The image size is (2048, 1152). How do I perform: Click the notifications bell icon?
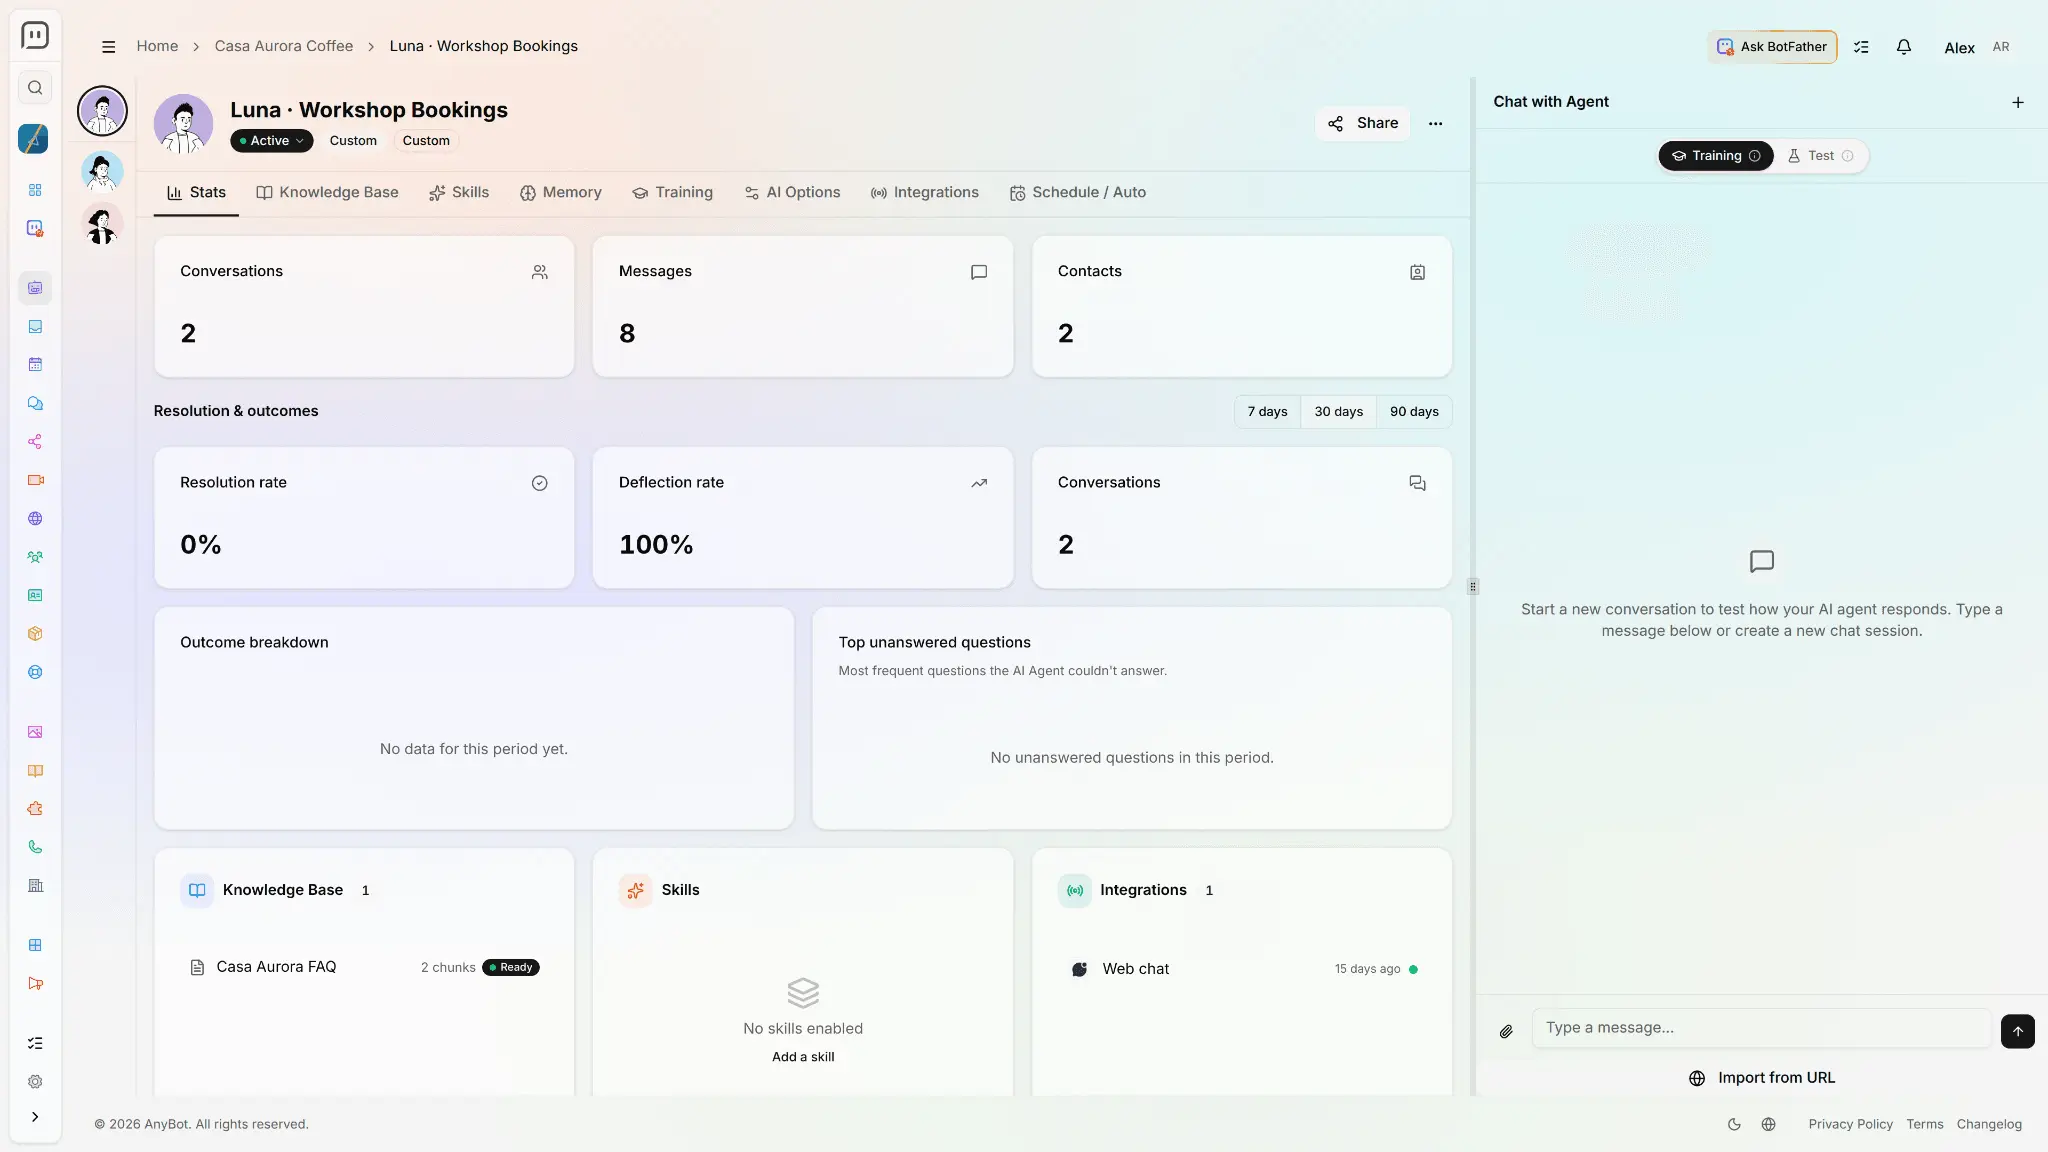click(1904, 47)
